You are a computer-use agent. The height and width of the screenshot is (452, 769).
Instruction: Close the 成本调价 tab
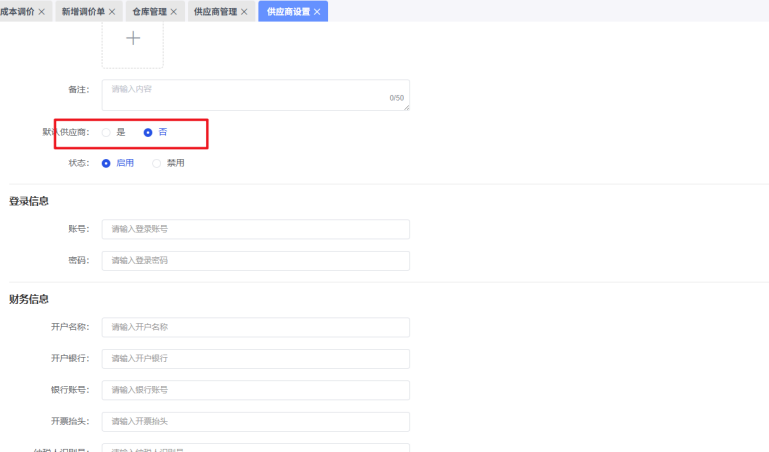42,12
